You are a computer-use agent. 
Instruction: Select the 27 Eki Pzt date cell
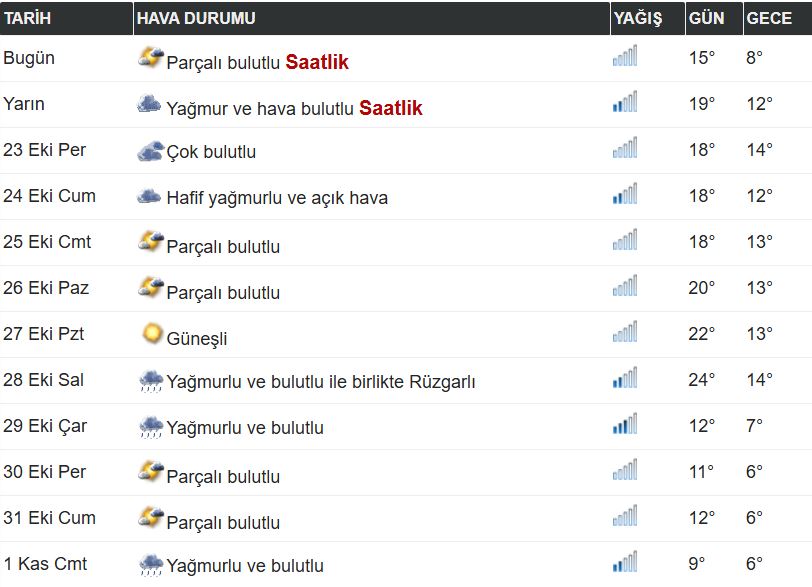coord(44,334)
